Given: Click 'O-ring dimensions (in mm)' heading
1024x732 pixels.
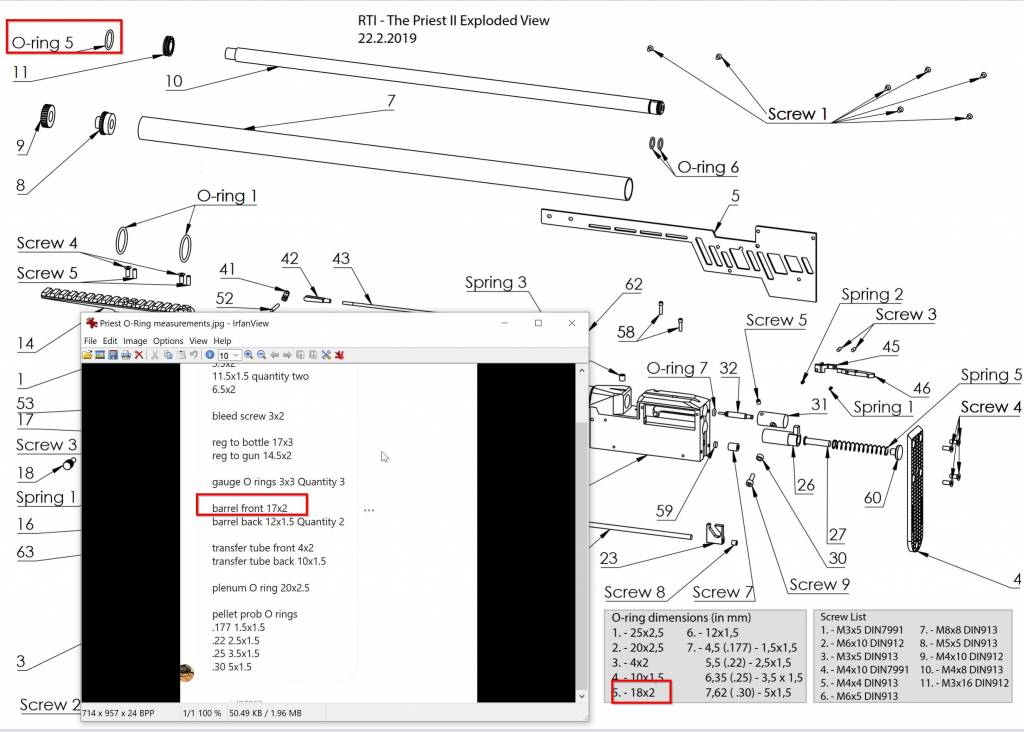Looking at the screenshot, I should click(681, 617).
